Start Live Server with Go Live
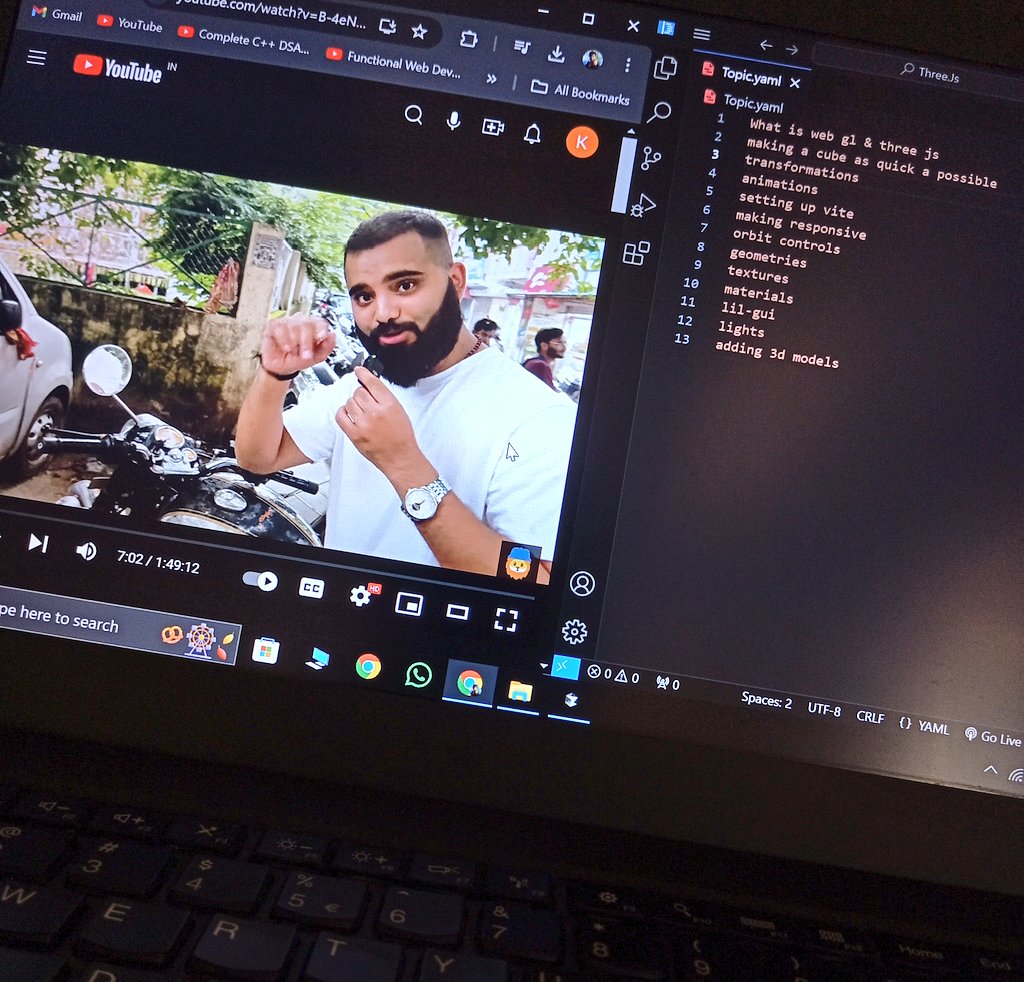 tap(993, 736)
